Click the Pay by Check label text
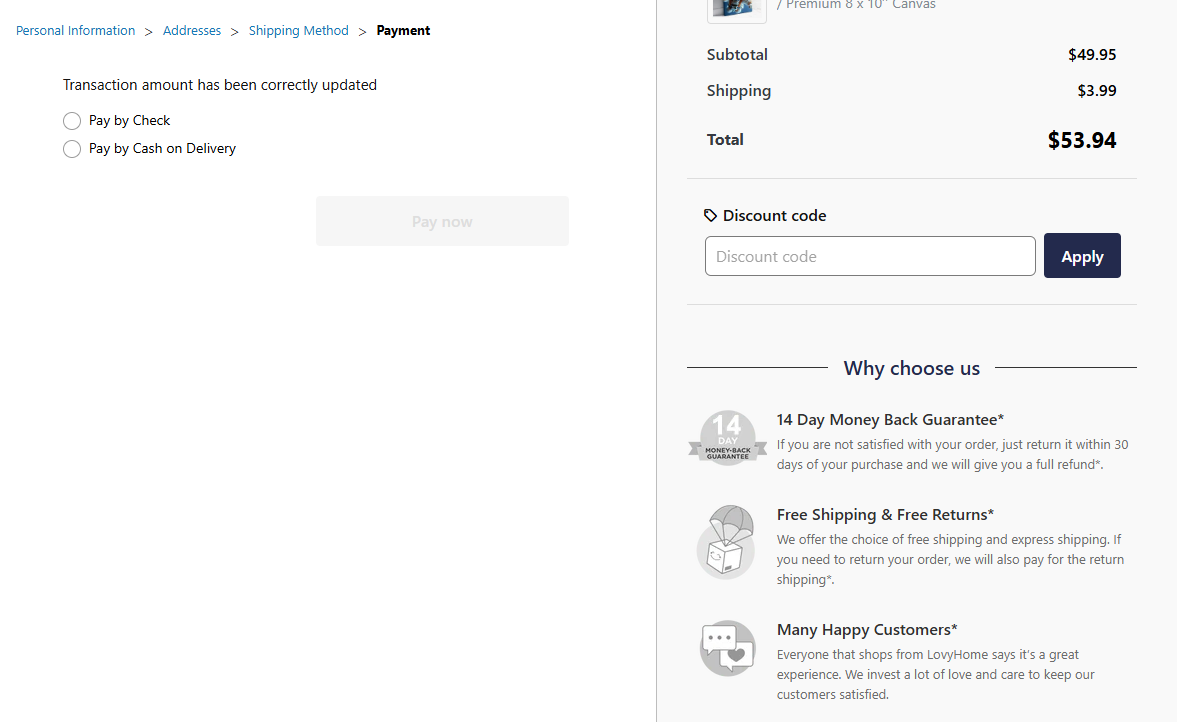 (x=130, y=121)
